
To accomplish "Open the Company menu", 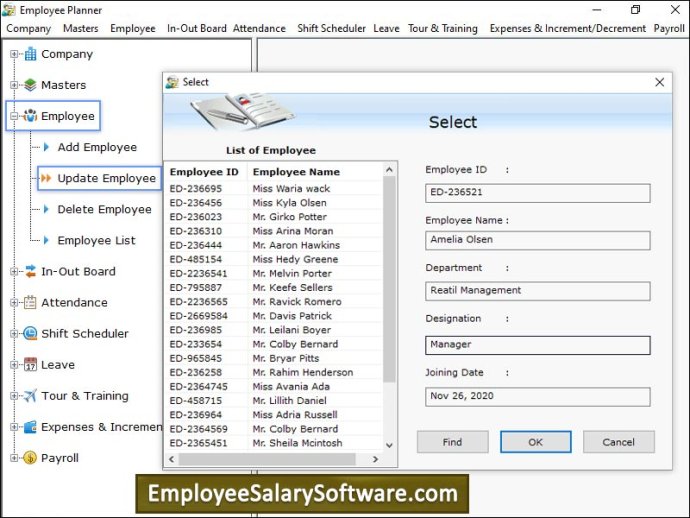I will 29,29.
